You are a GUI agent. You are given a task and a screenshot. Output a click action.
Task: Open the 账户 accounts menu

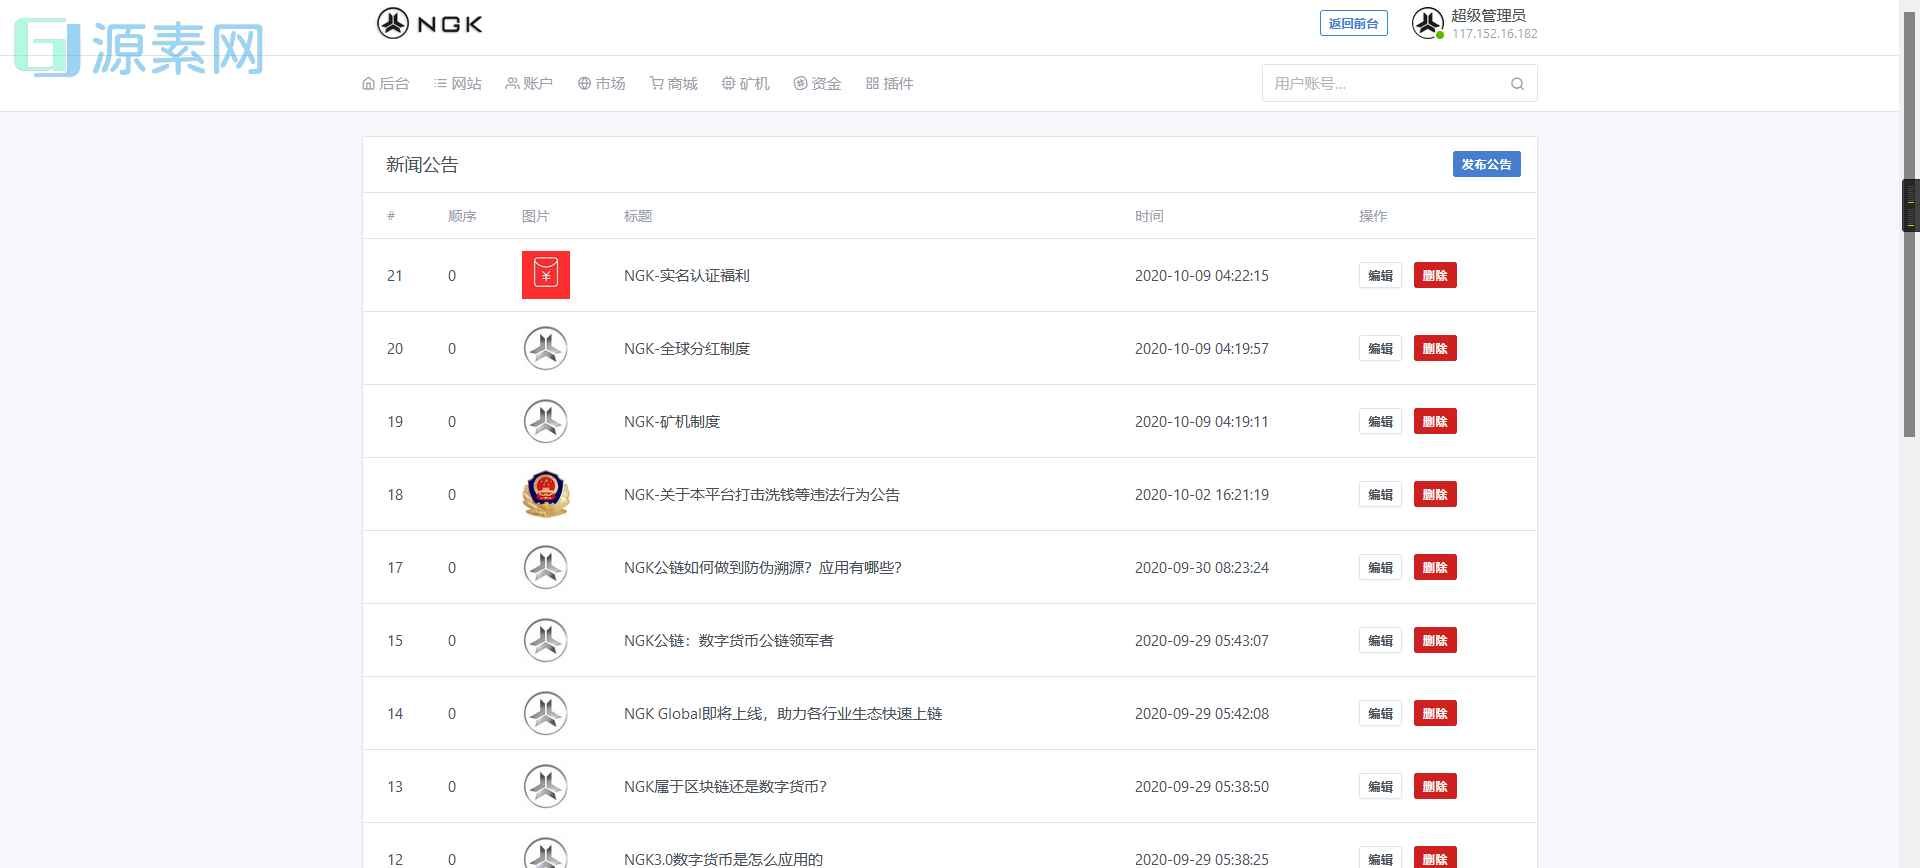[x=529, y=84]
